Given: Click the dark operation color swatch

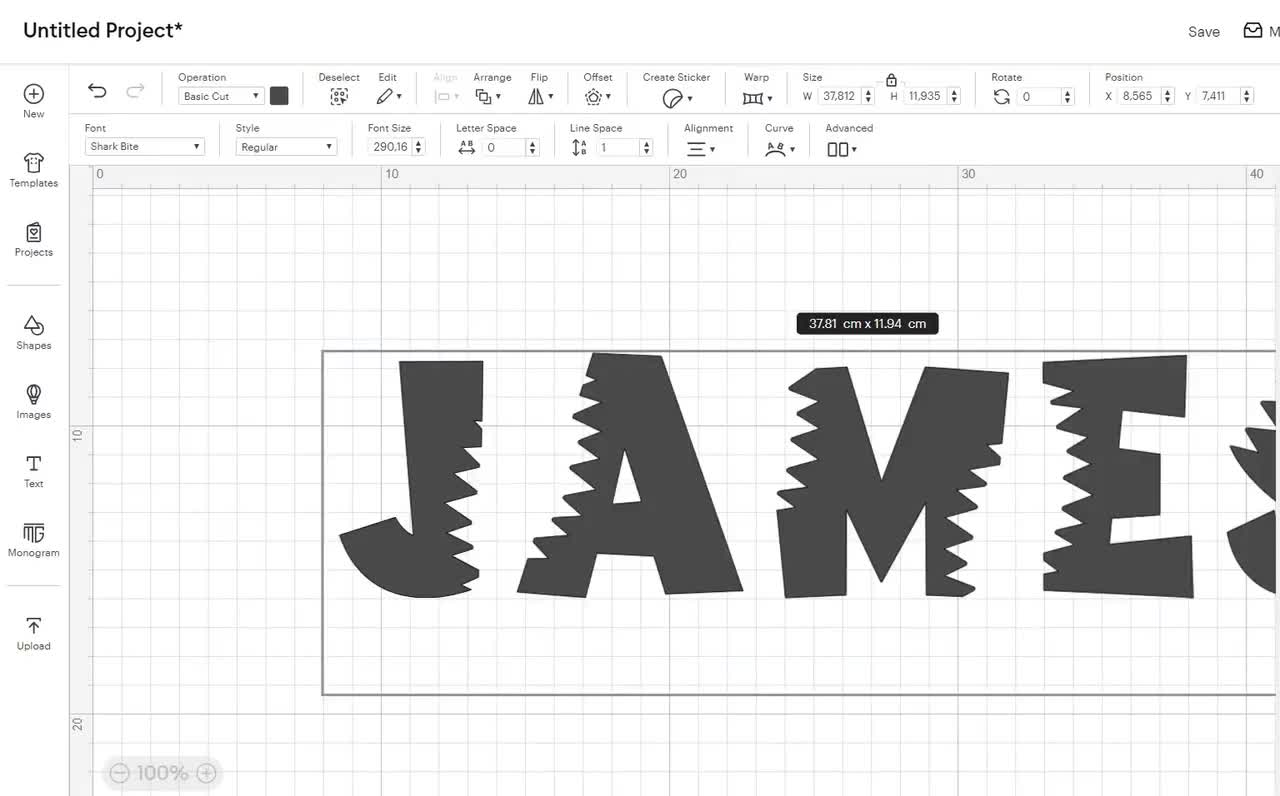Looking at the screenshot, I should tap(279, 96).
